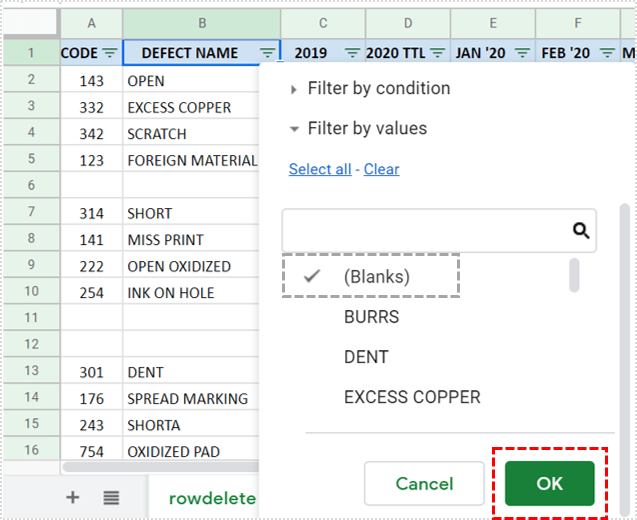
Task: Switch to the rowdelete sheet tab
Action: click(x=212, y=498)
